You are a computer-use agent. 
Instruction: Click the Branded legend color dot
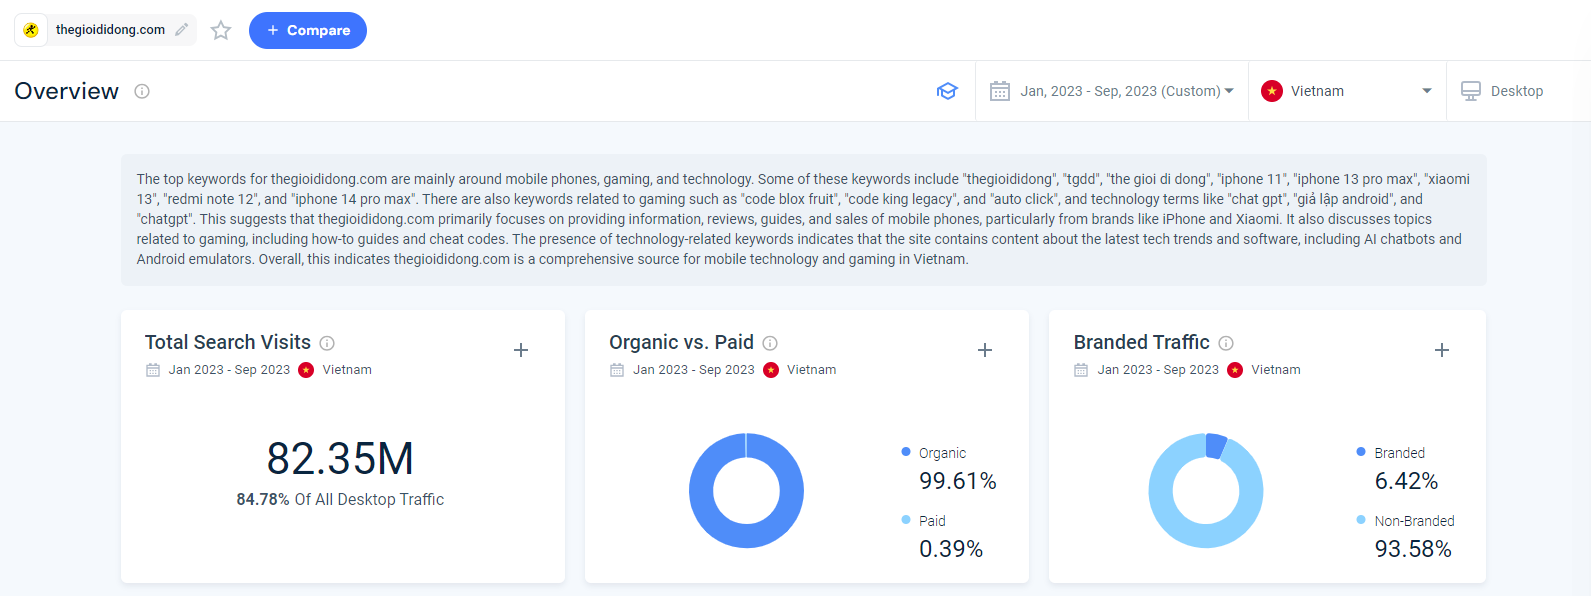(1361, 452)
